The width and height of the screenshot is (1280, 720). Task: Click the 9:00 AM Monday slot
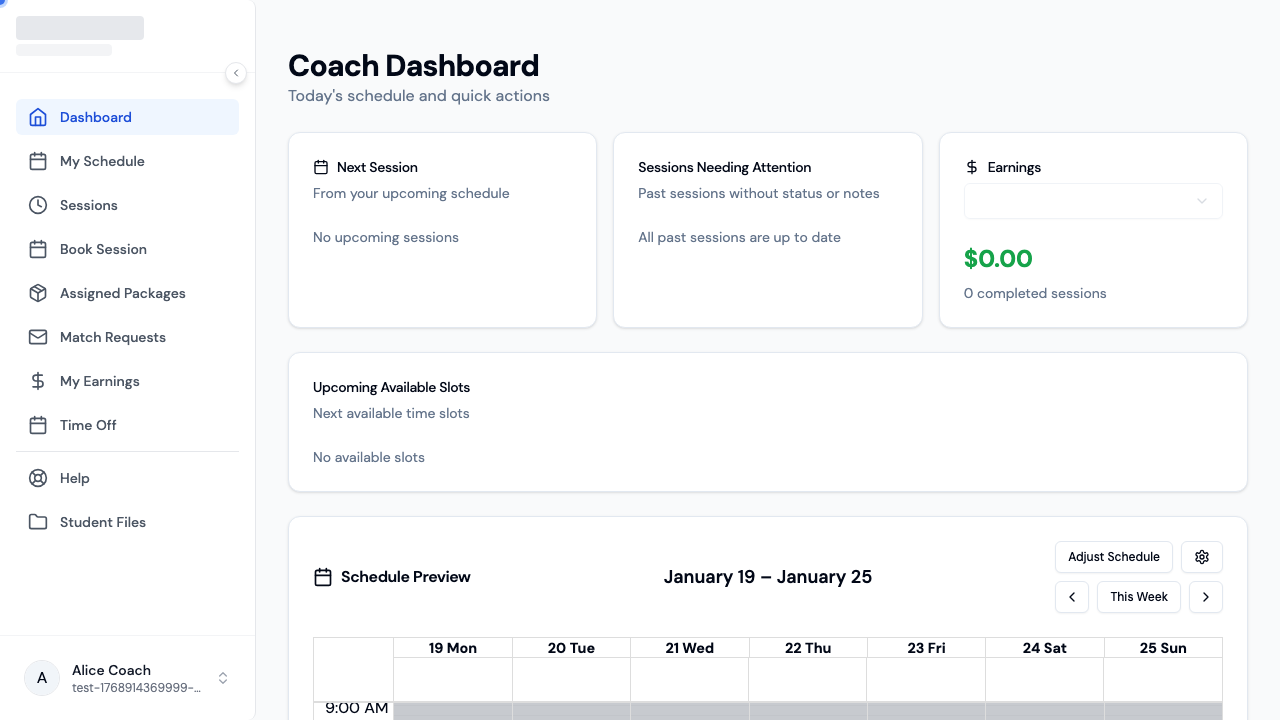click(453, 710)
